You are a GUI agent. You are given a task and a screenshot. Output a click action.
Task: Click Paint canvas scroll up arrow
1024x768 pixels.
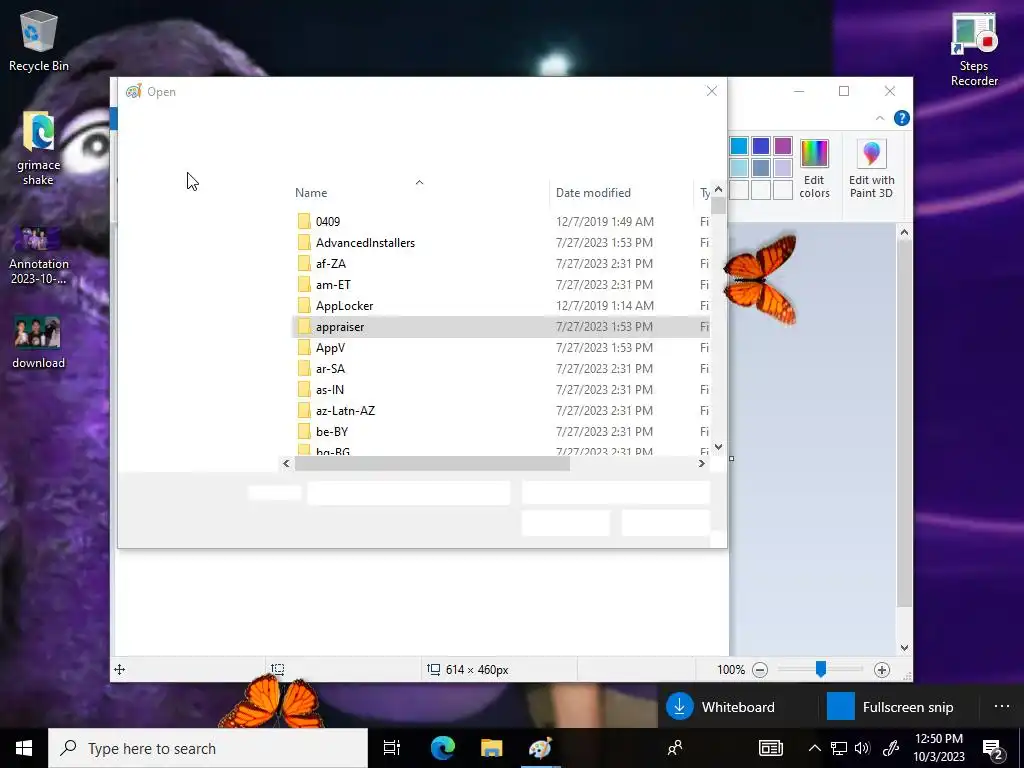point(904,232)
